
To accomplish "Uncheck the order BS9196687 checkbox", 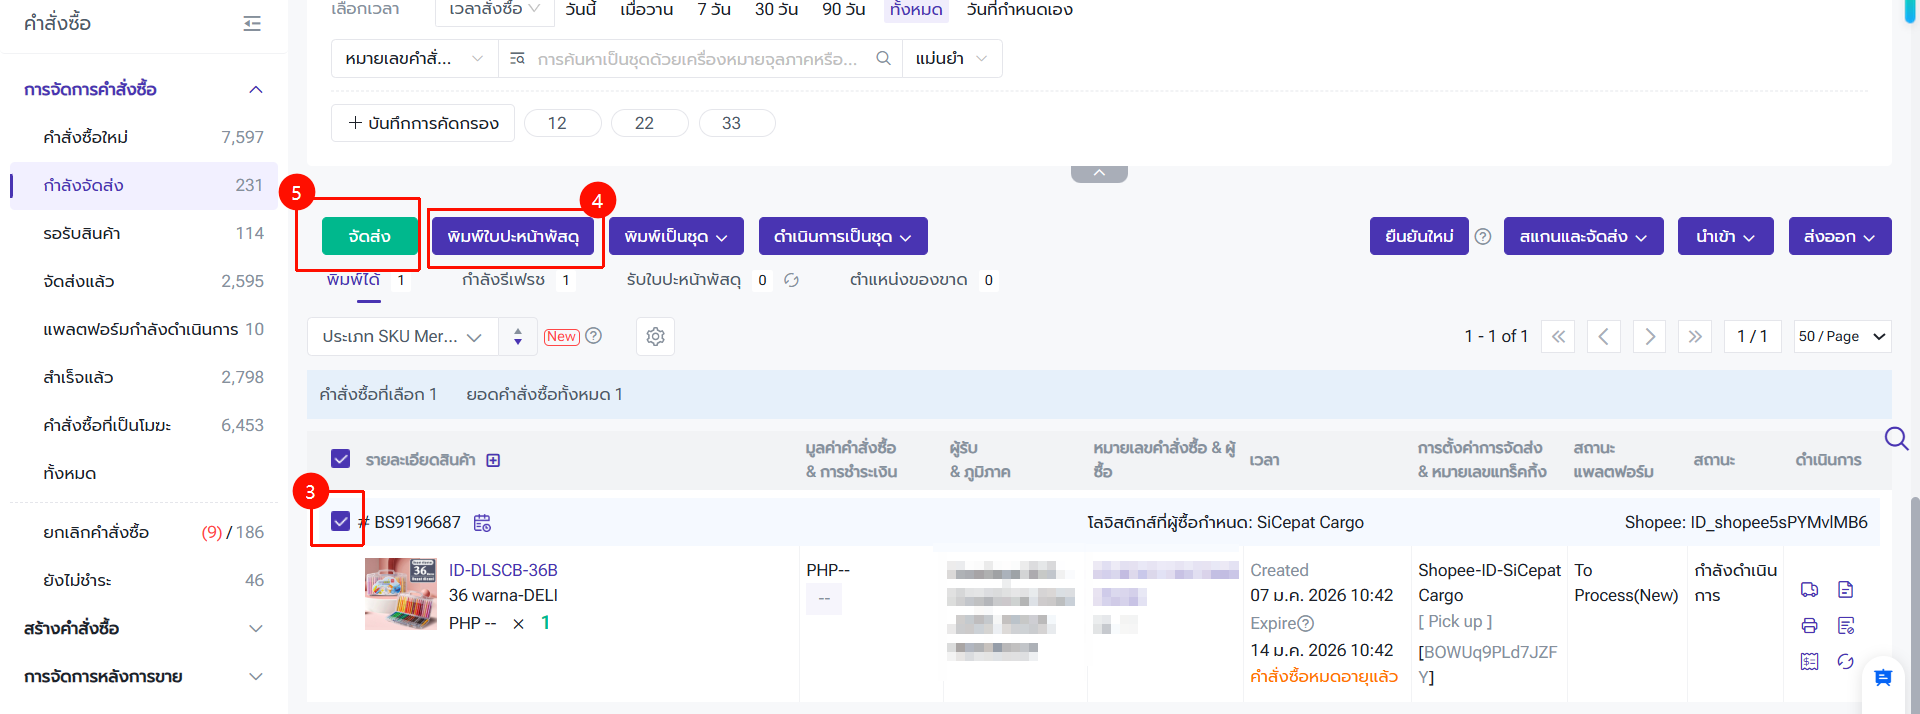I will 341,521.
